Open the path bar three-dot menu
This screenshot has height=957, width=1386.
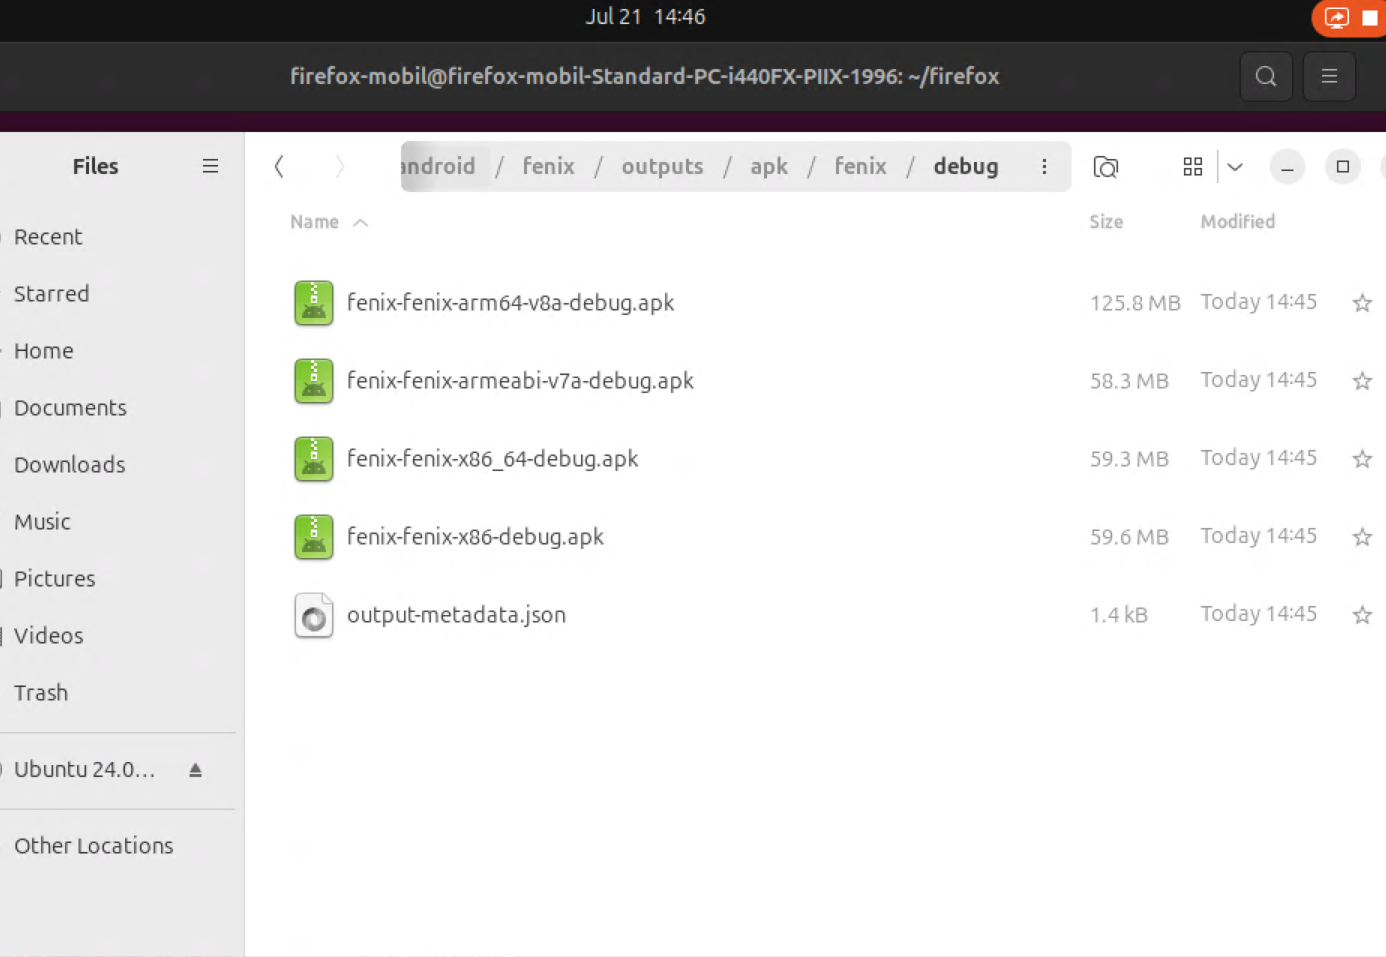coord(1044,166)
